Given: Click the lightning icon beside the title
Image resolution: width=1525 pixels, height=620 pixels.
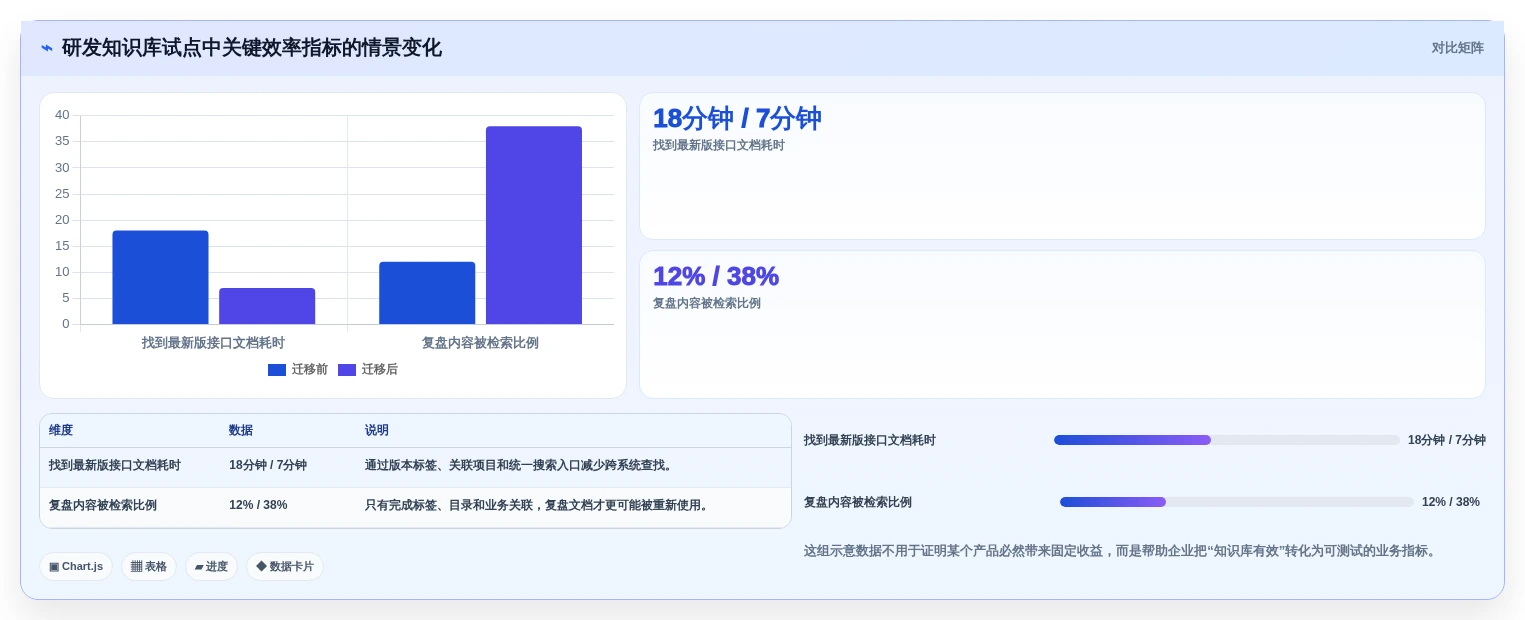Looking at the screenshot, I should click(x=47, y=48).
